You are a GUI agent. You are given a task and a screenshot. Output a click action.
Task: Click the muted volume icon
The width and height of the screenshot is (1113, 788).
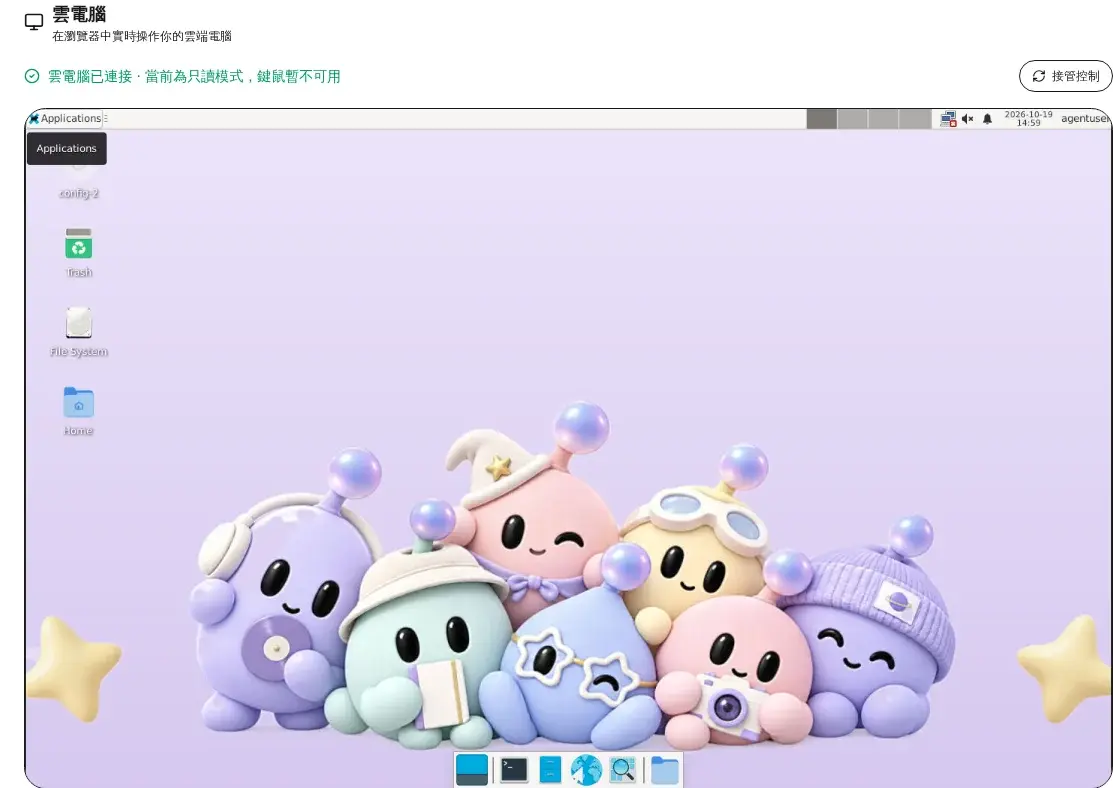967,119
